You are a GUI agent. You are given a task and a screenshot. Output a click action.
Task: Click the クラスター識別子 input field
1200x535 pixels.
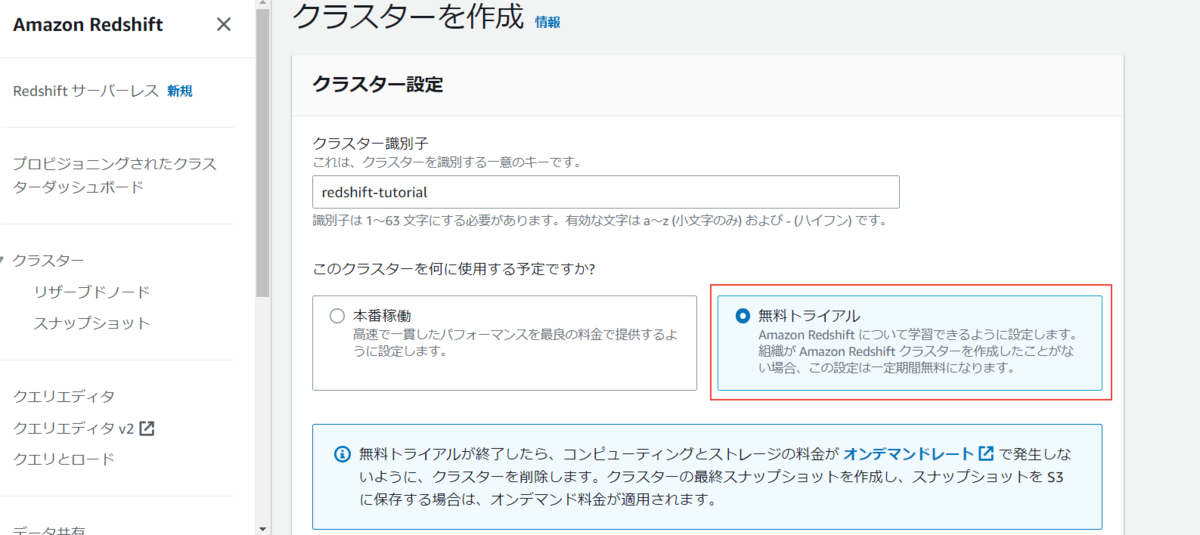[x=606, y=191]
